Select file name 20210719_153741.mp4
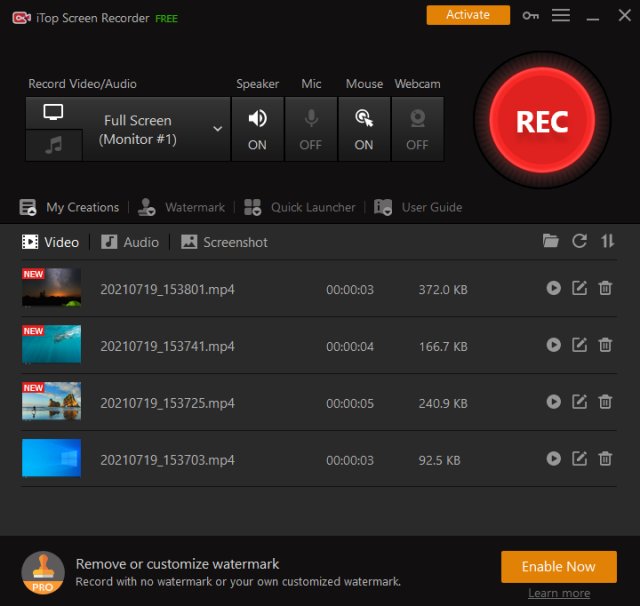 167,346
